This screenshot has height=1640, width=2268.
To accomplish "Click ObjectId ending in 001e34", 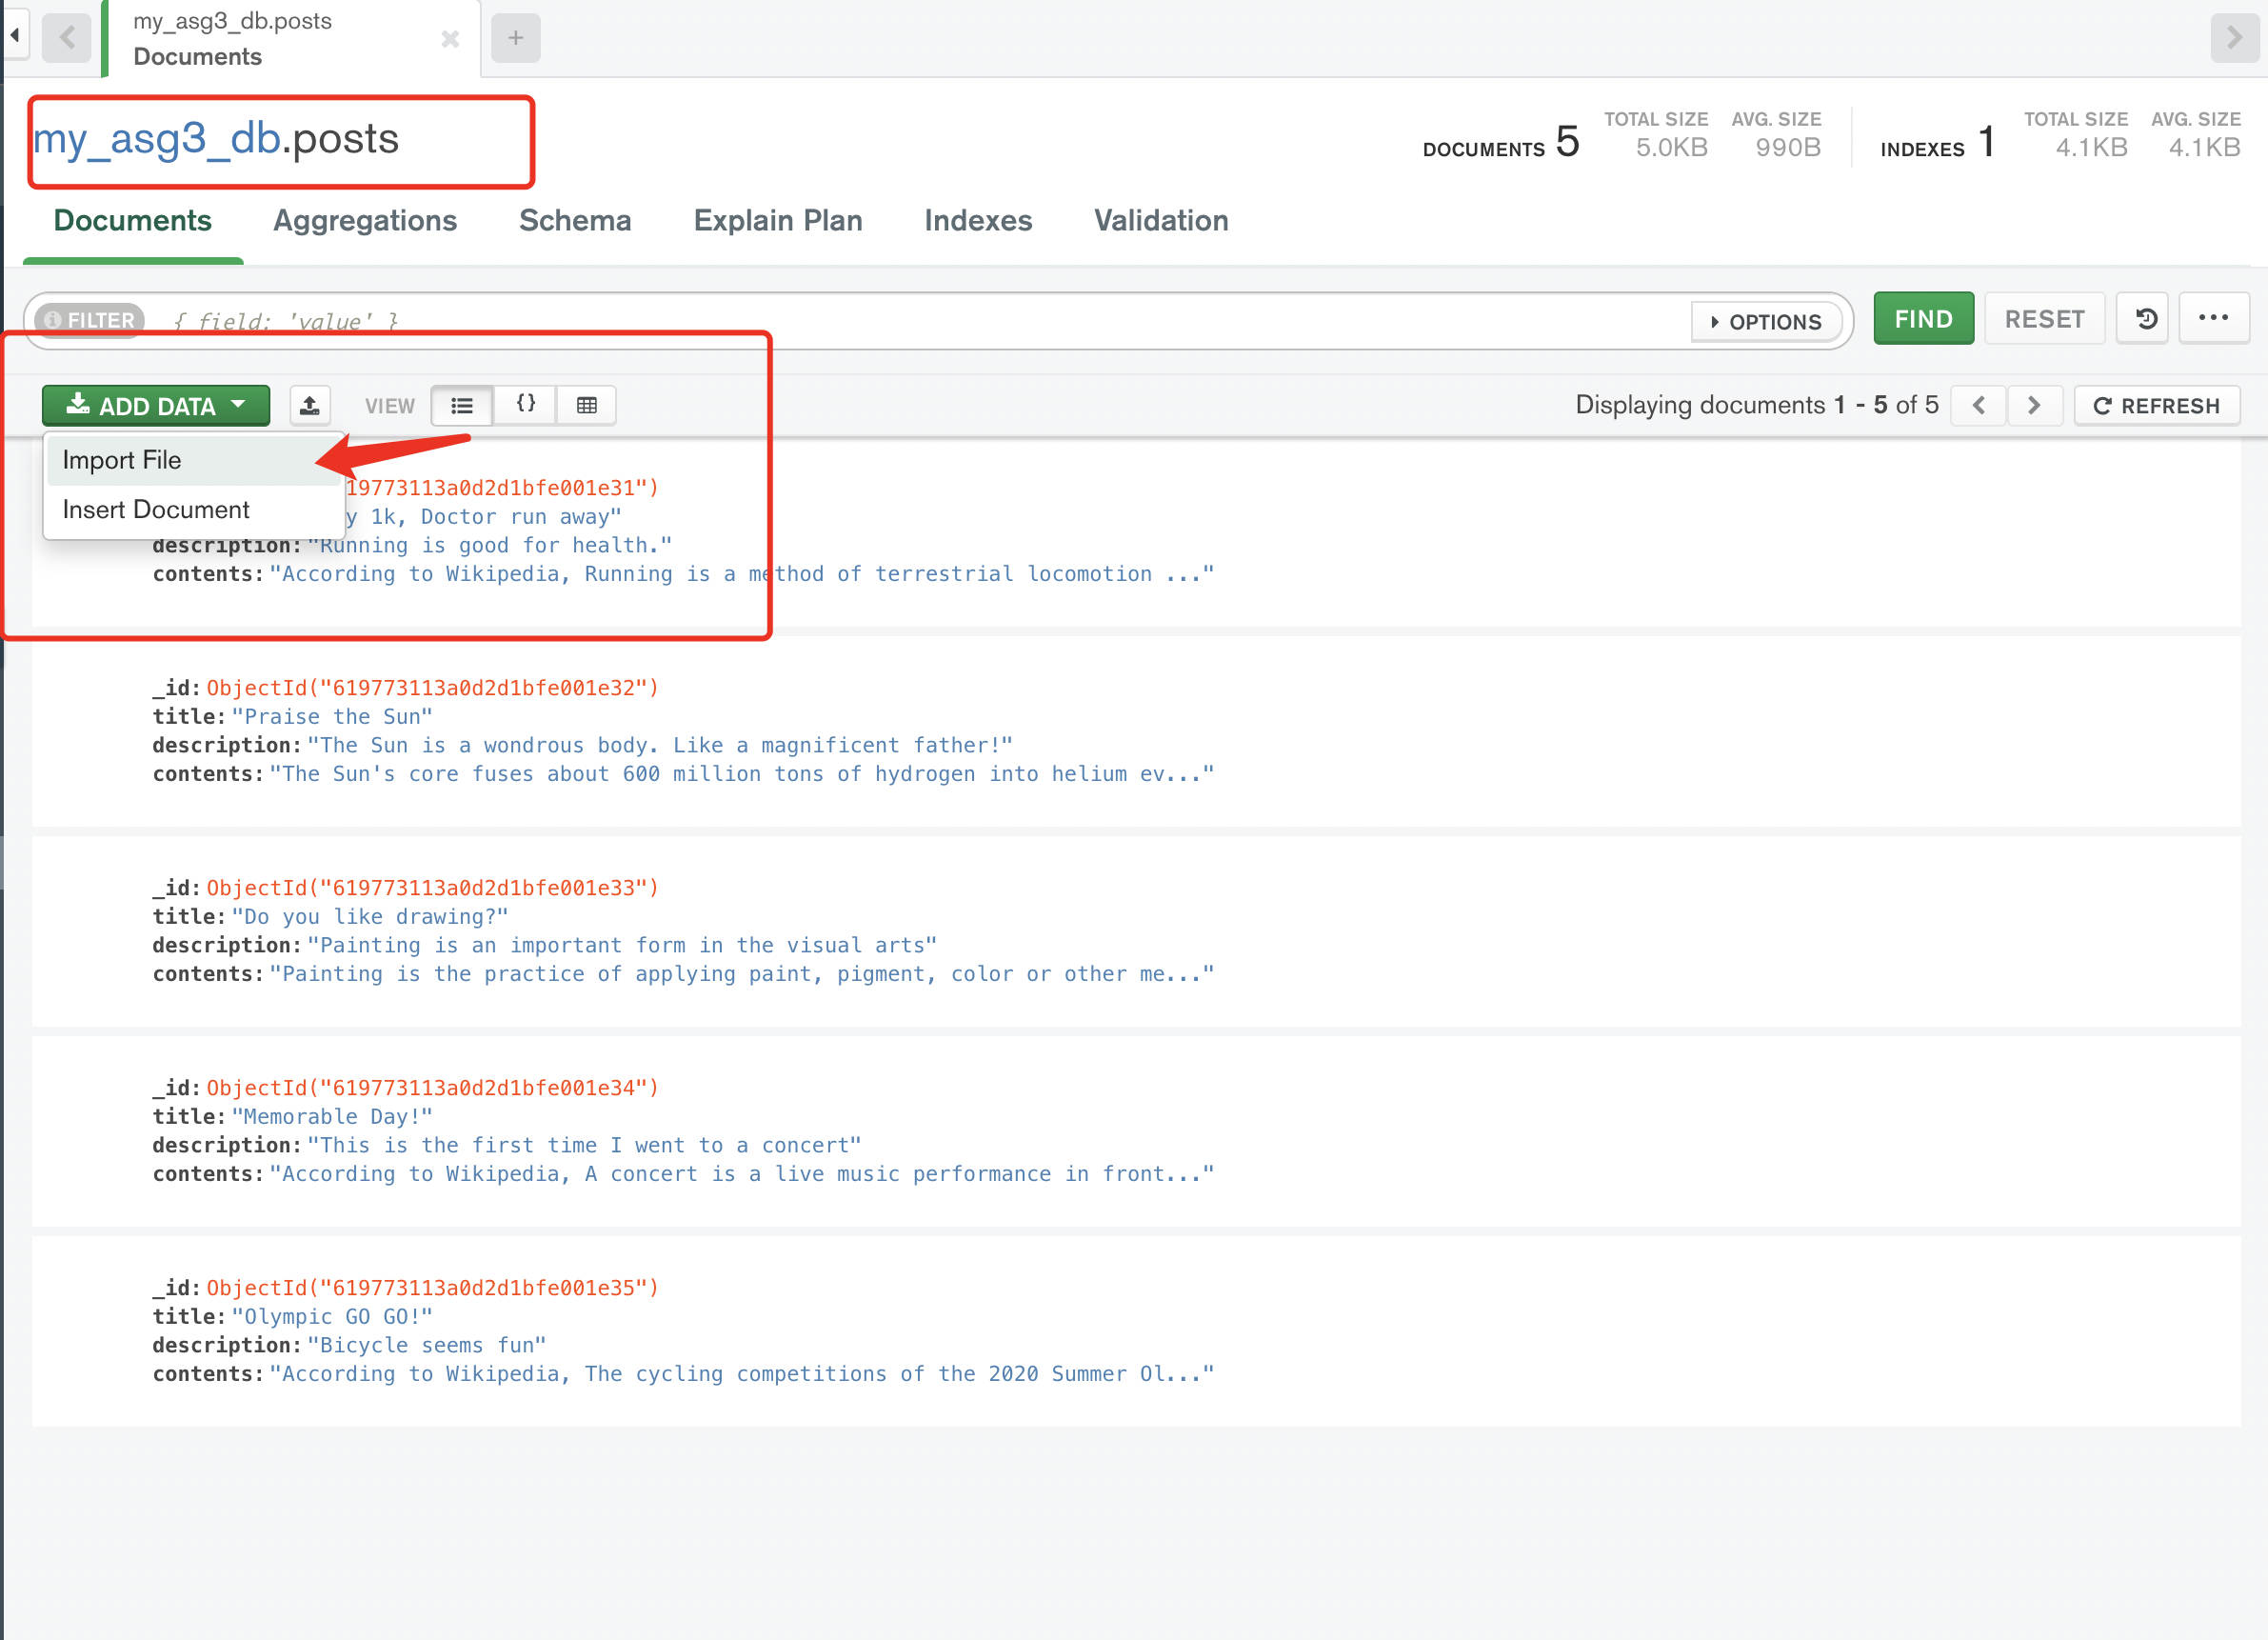I will (432, 1088).
